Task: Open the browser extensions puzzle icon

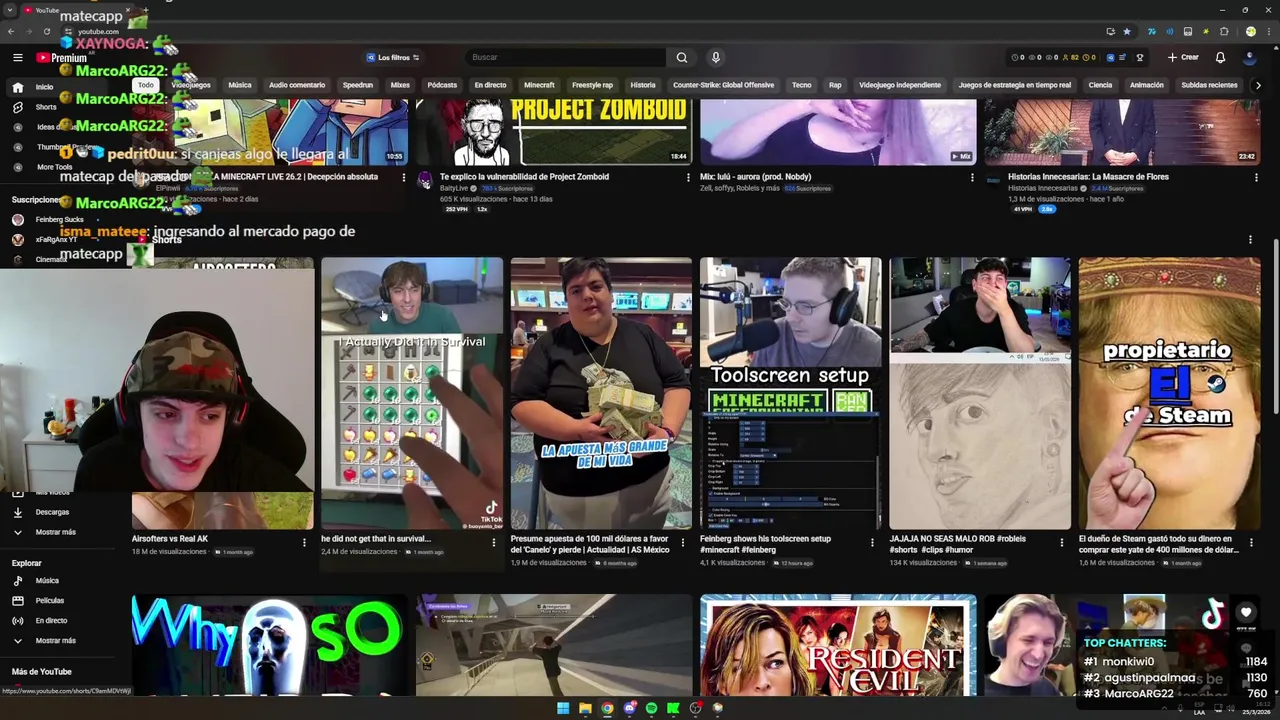Action: tap(1224, 31)
